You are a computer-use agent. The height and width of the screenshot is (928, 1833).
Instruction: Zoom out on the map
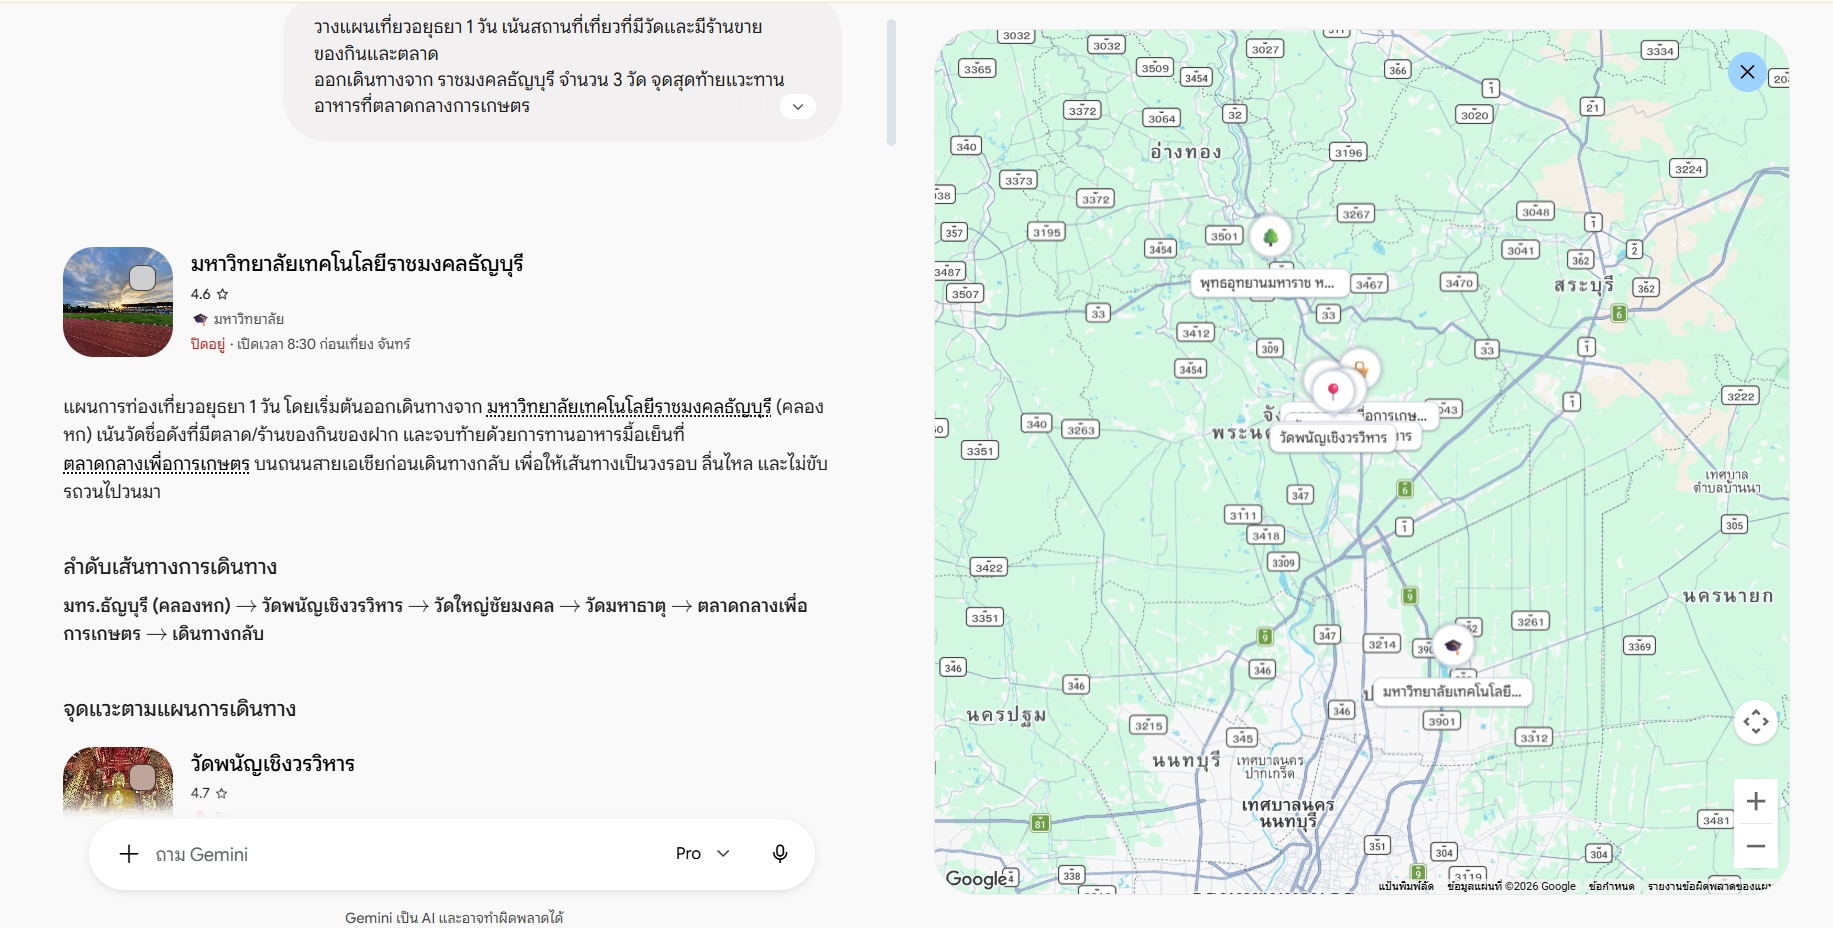1755,846
